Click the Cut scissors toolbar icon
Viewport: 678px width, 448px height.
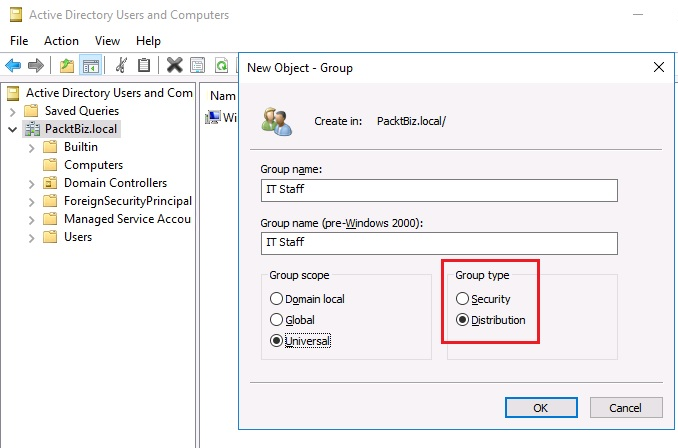coord(121,66)
